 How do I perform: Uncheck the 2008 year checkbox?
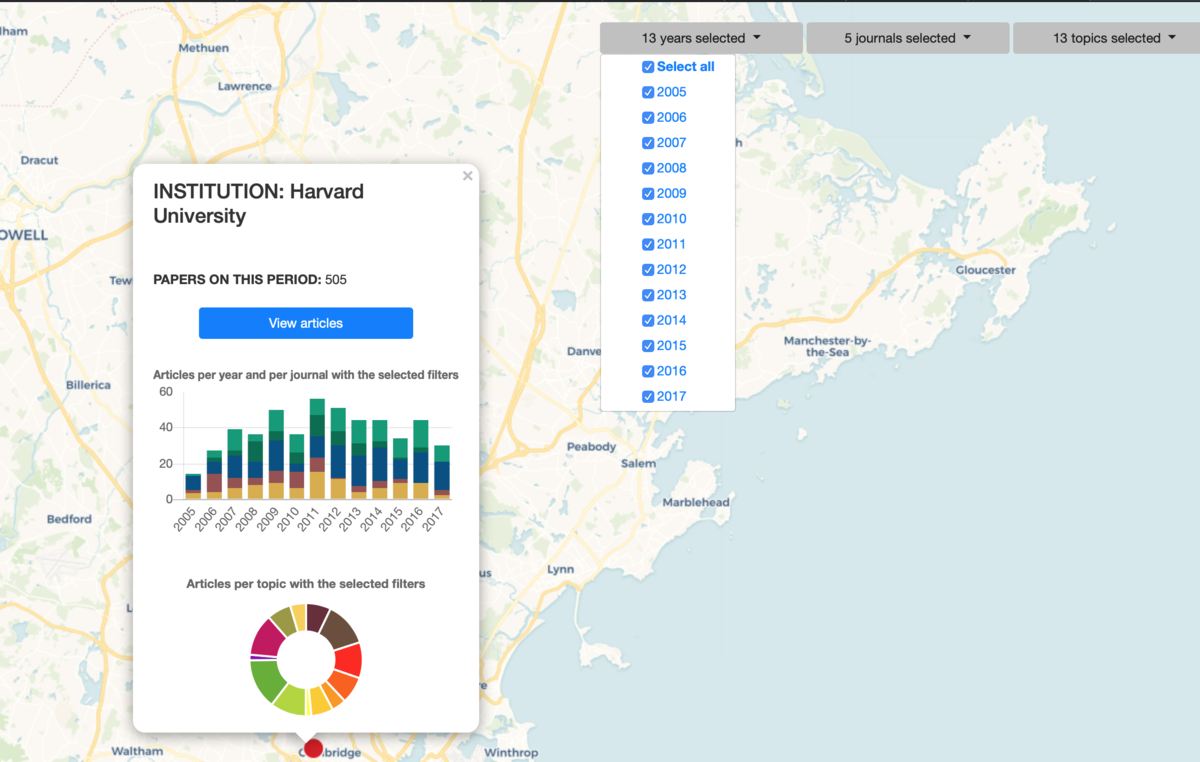[648, 168]
